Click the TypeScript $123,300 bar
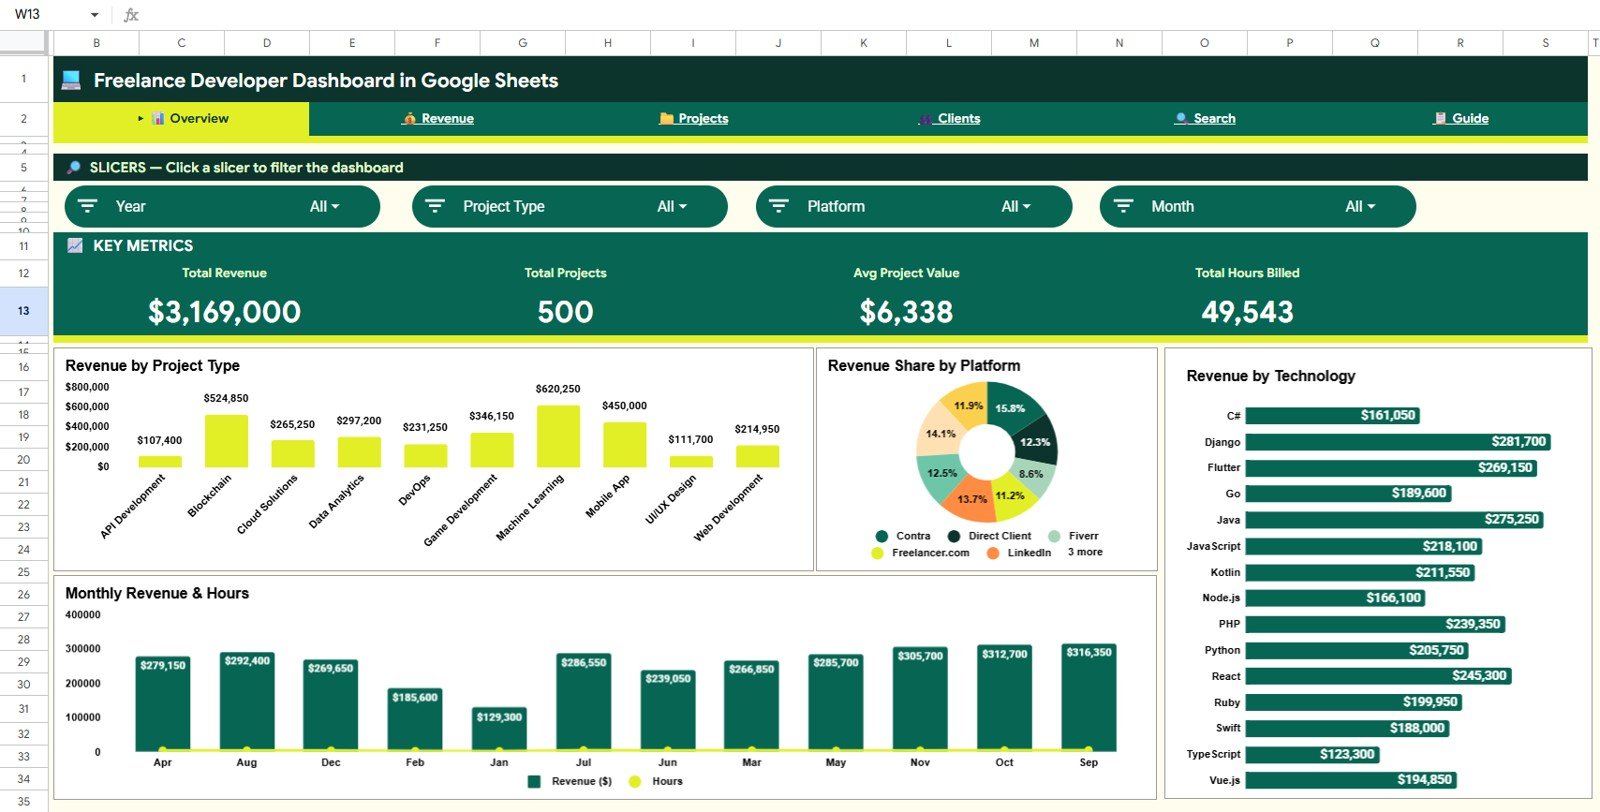Image resolution: width=1600 pixels, height=812 pixels. [x=1312, y=755]
